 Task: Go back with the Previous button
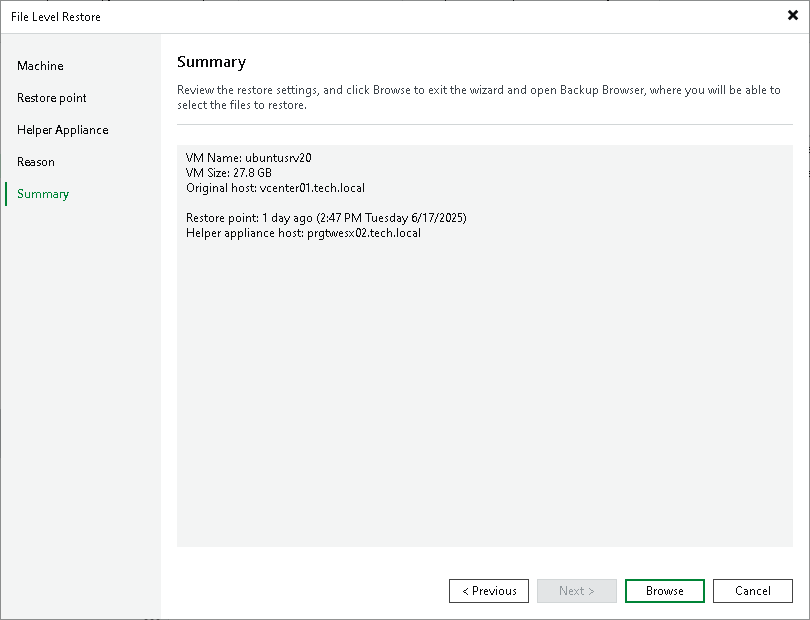pos(489,591)
